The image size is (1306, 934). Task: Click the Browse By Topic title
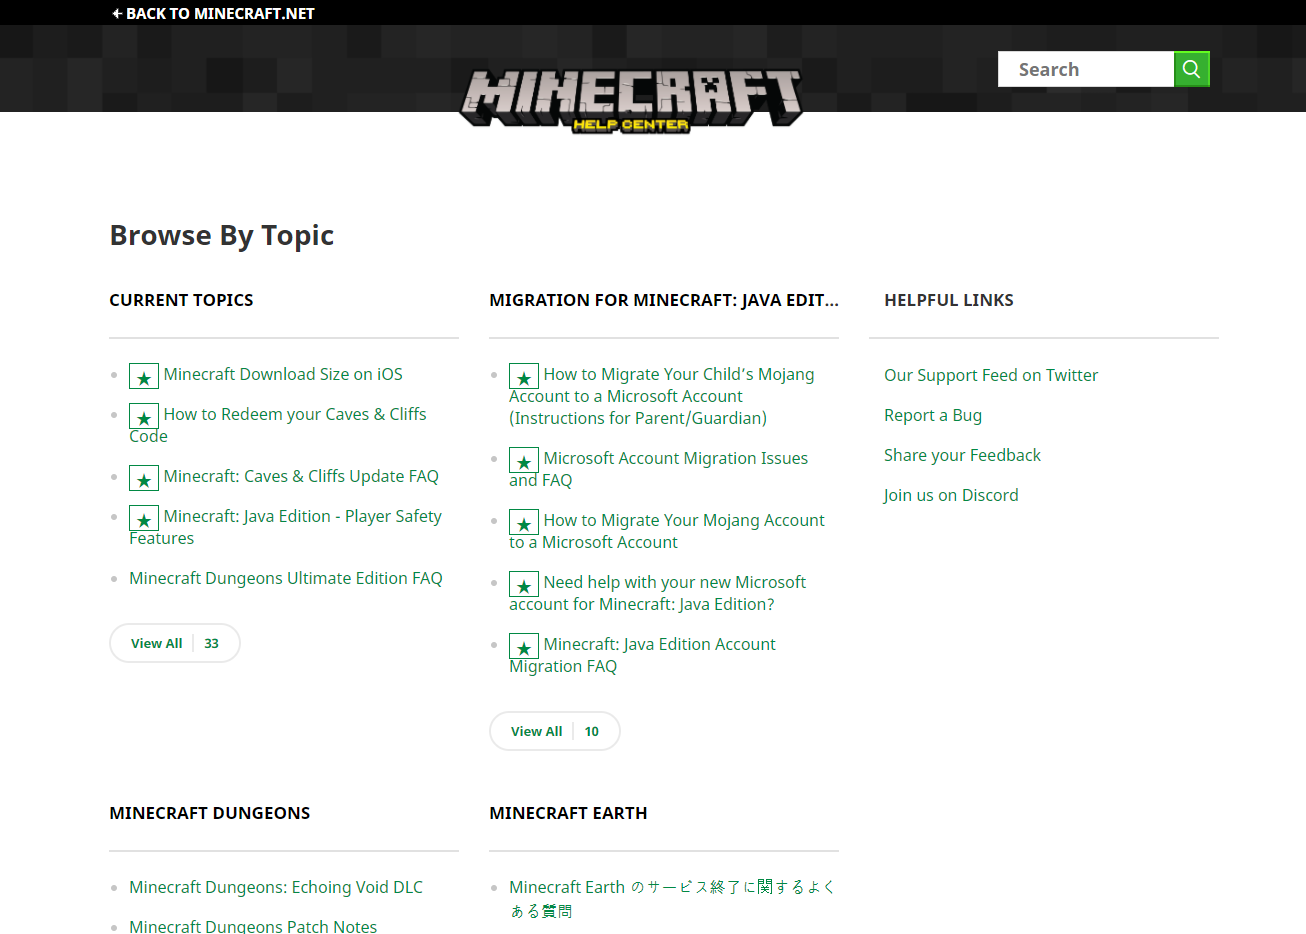pyautogui.click(x=222, y=235)
